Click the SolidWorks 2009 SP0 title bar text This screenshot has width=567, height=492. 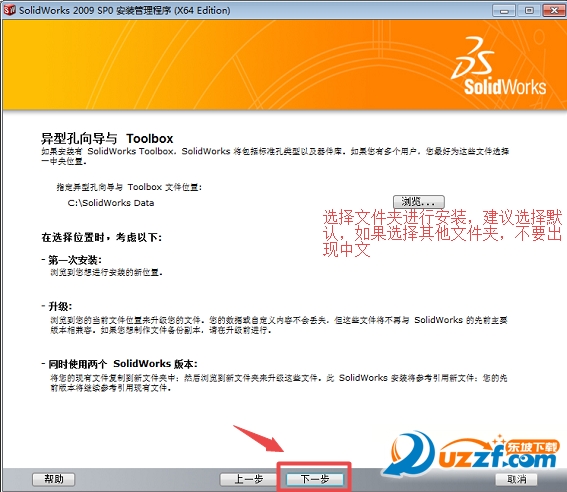[x=124, y=10]
